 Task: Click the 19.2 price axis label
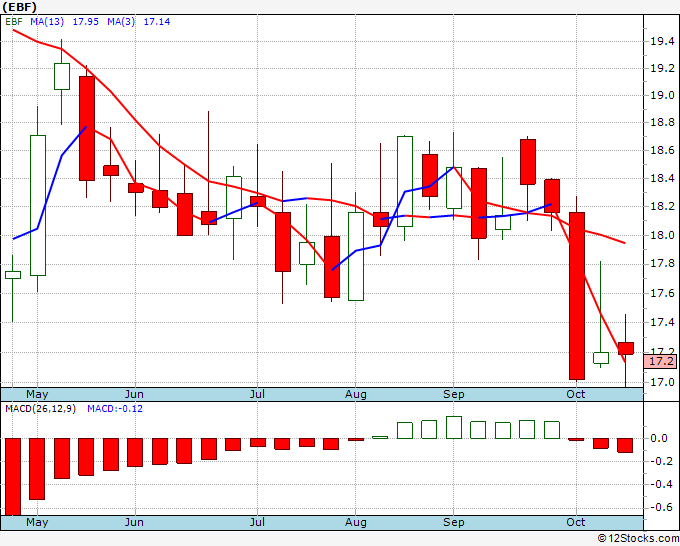click(662, 69)
